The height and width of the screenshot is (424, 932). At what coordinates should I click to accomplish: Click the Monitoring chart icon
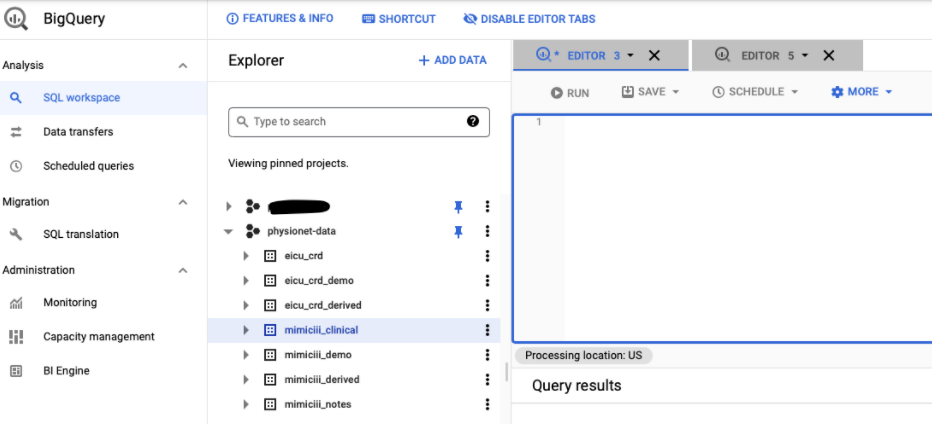pyautogui.click(x=16, y=303)
